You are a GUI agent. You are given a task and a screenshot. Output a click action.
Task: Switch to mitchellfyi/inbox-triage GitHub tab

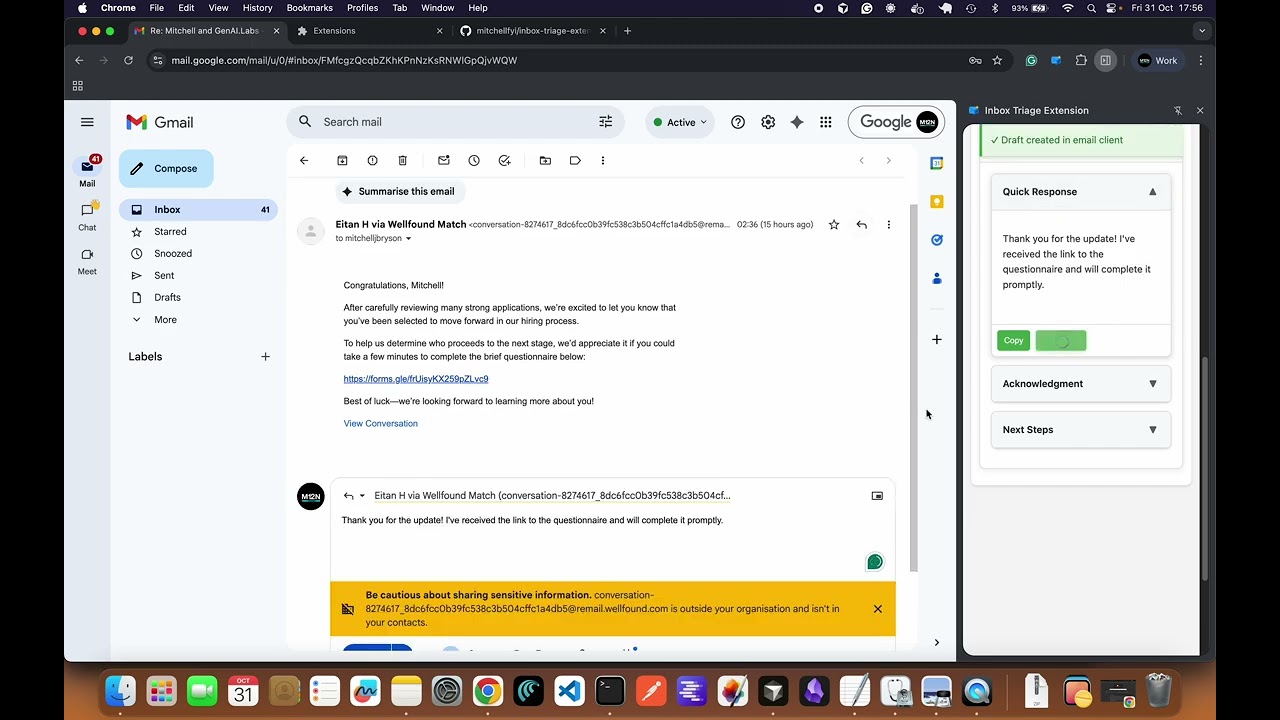point(533,31)
